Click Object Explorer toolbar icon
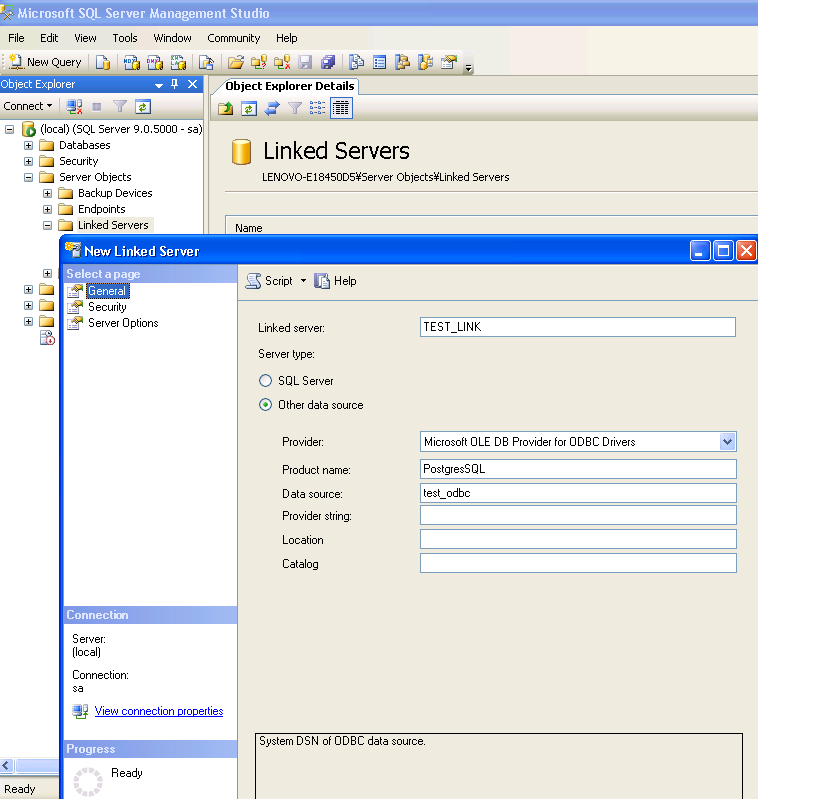The width and height of the screenshot is (819, 799). (403, 63)
